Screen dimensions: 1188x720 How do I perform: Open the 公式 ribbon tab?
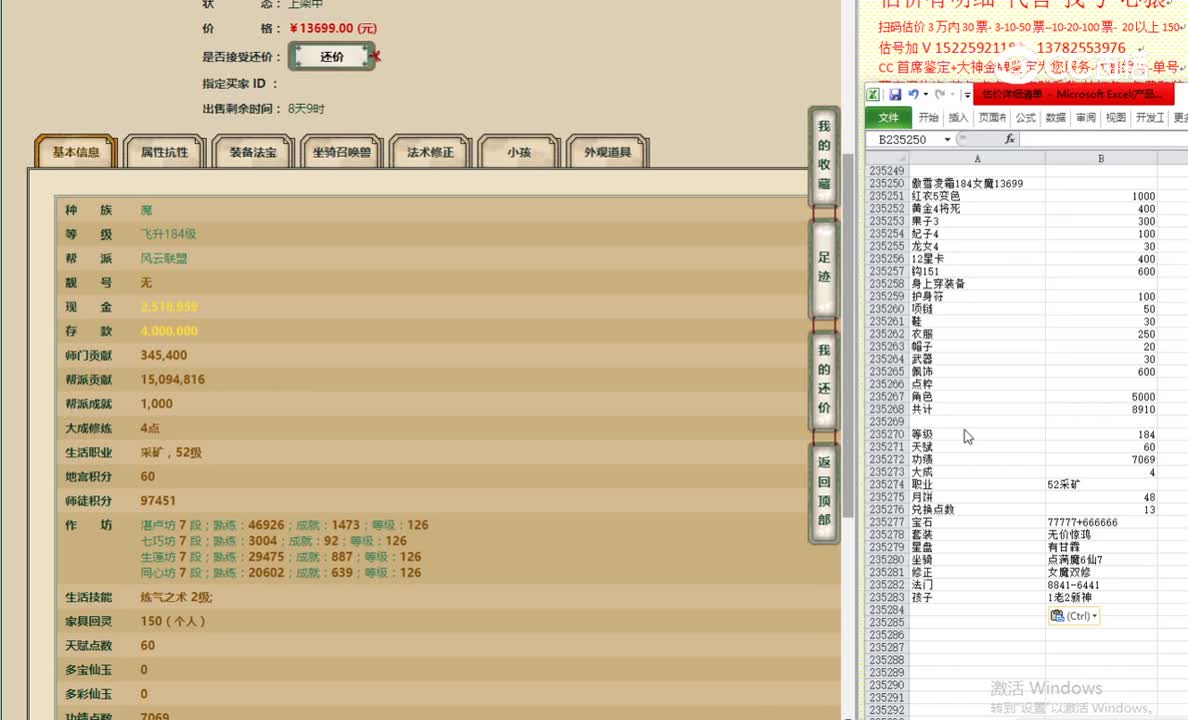[x=1025, y=117]
